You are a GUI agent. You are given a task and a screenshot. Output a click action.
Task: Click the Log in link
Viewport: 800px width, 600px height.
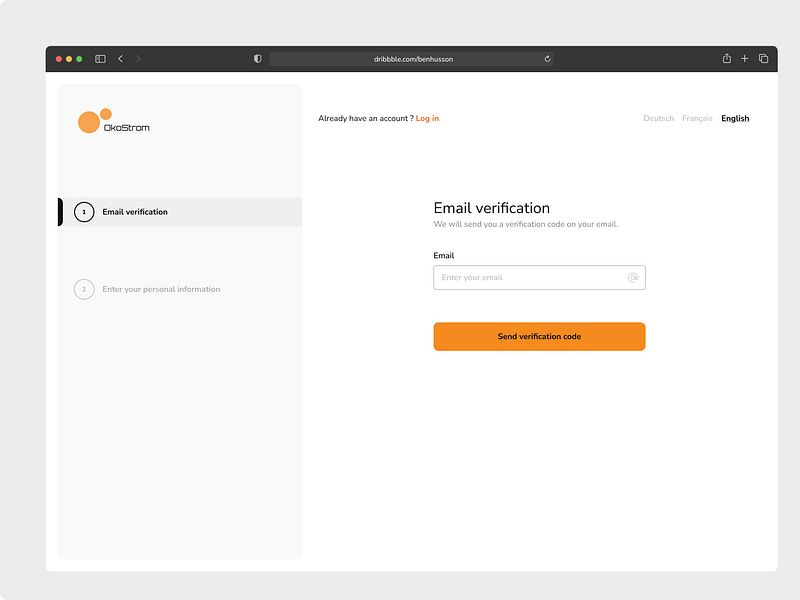(x=427, y=118)
